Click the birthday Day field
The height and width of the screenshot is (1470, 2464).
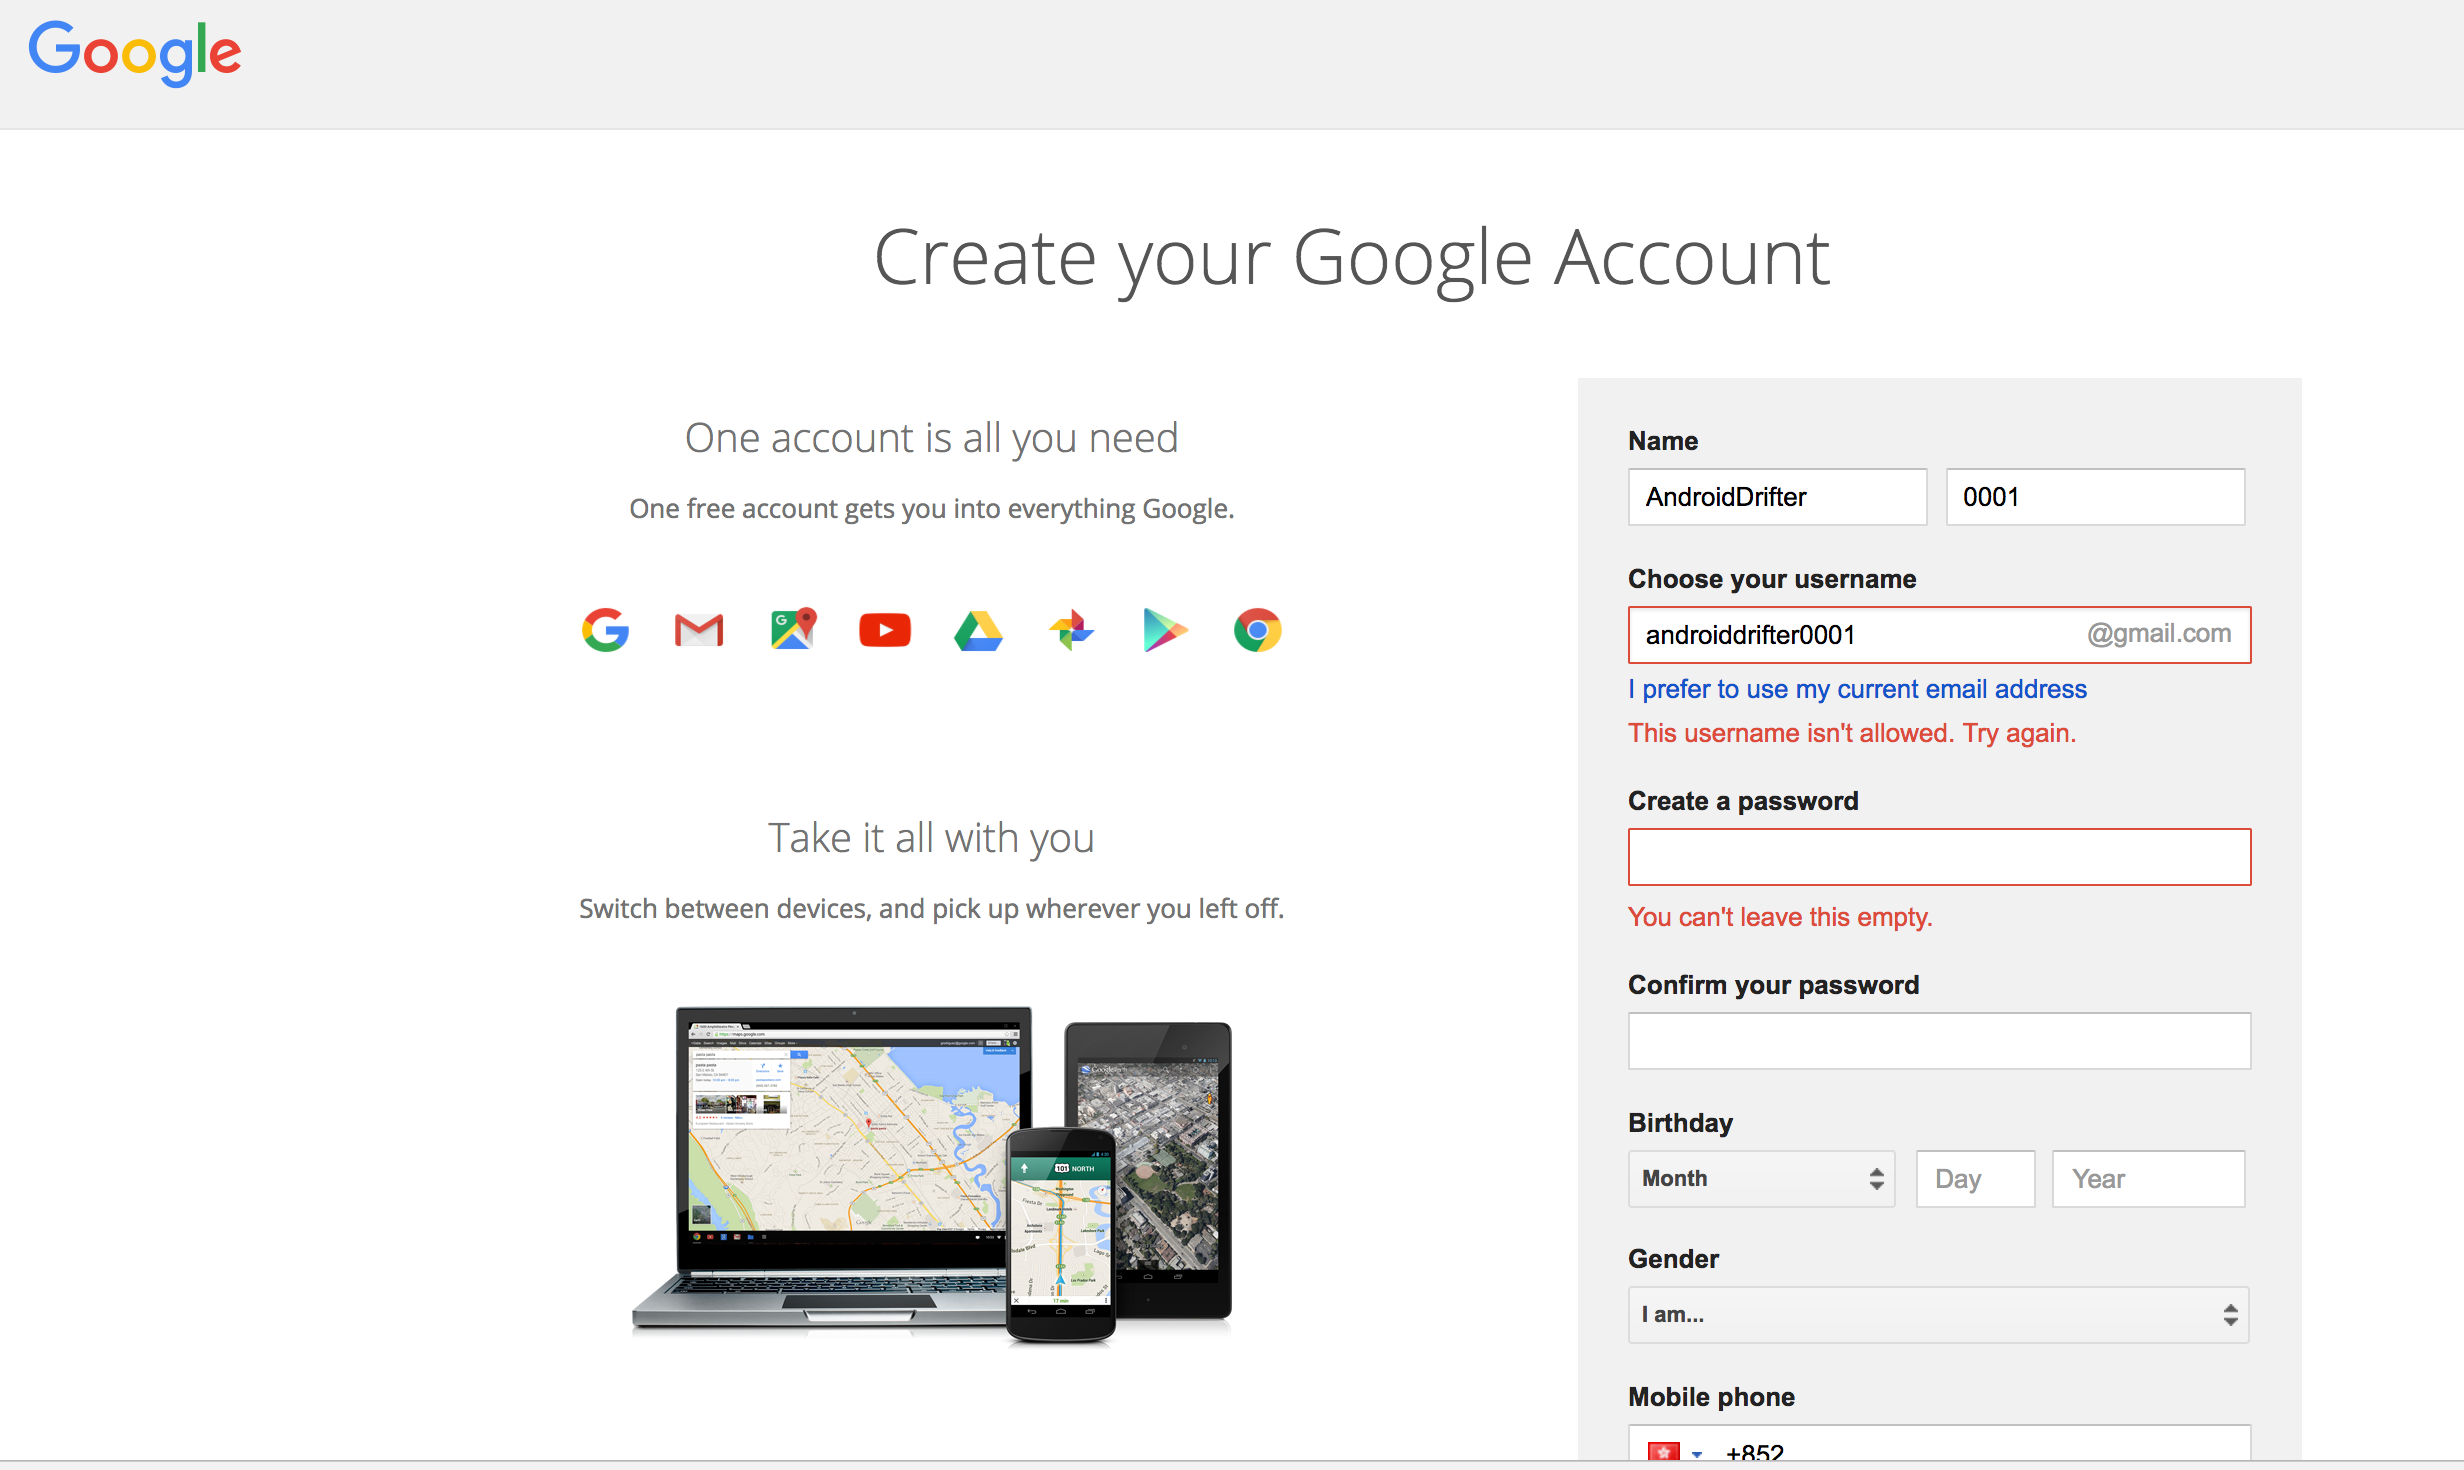coord(1975,1179)
